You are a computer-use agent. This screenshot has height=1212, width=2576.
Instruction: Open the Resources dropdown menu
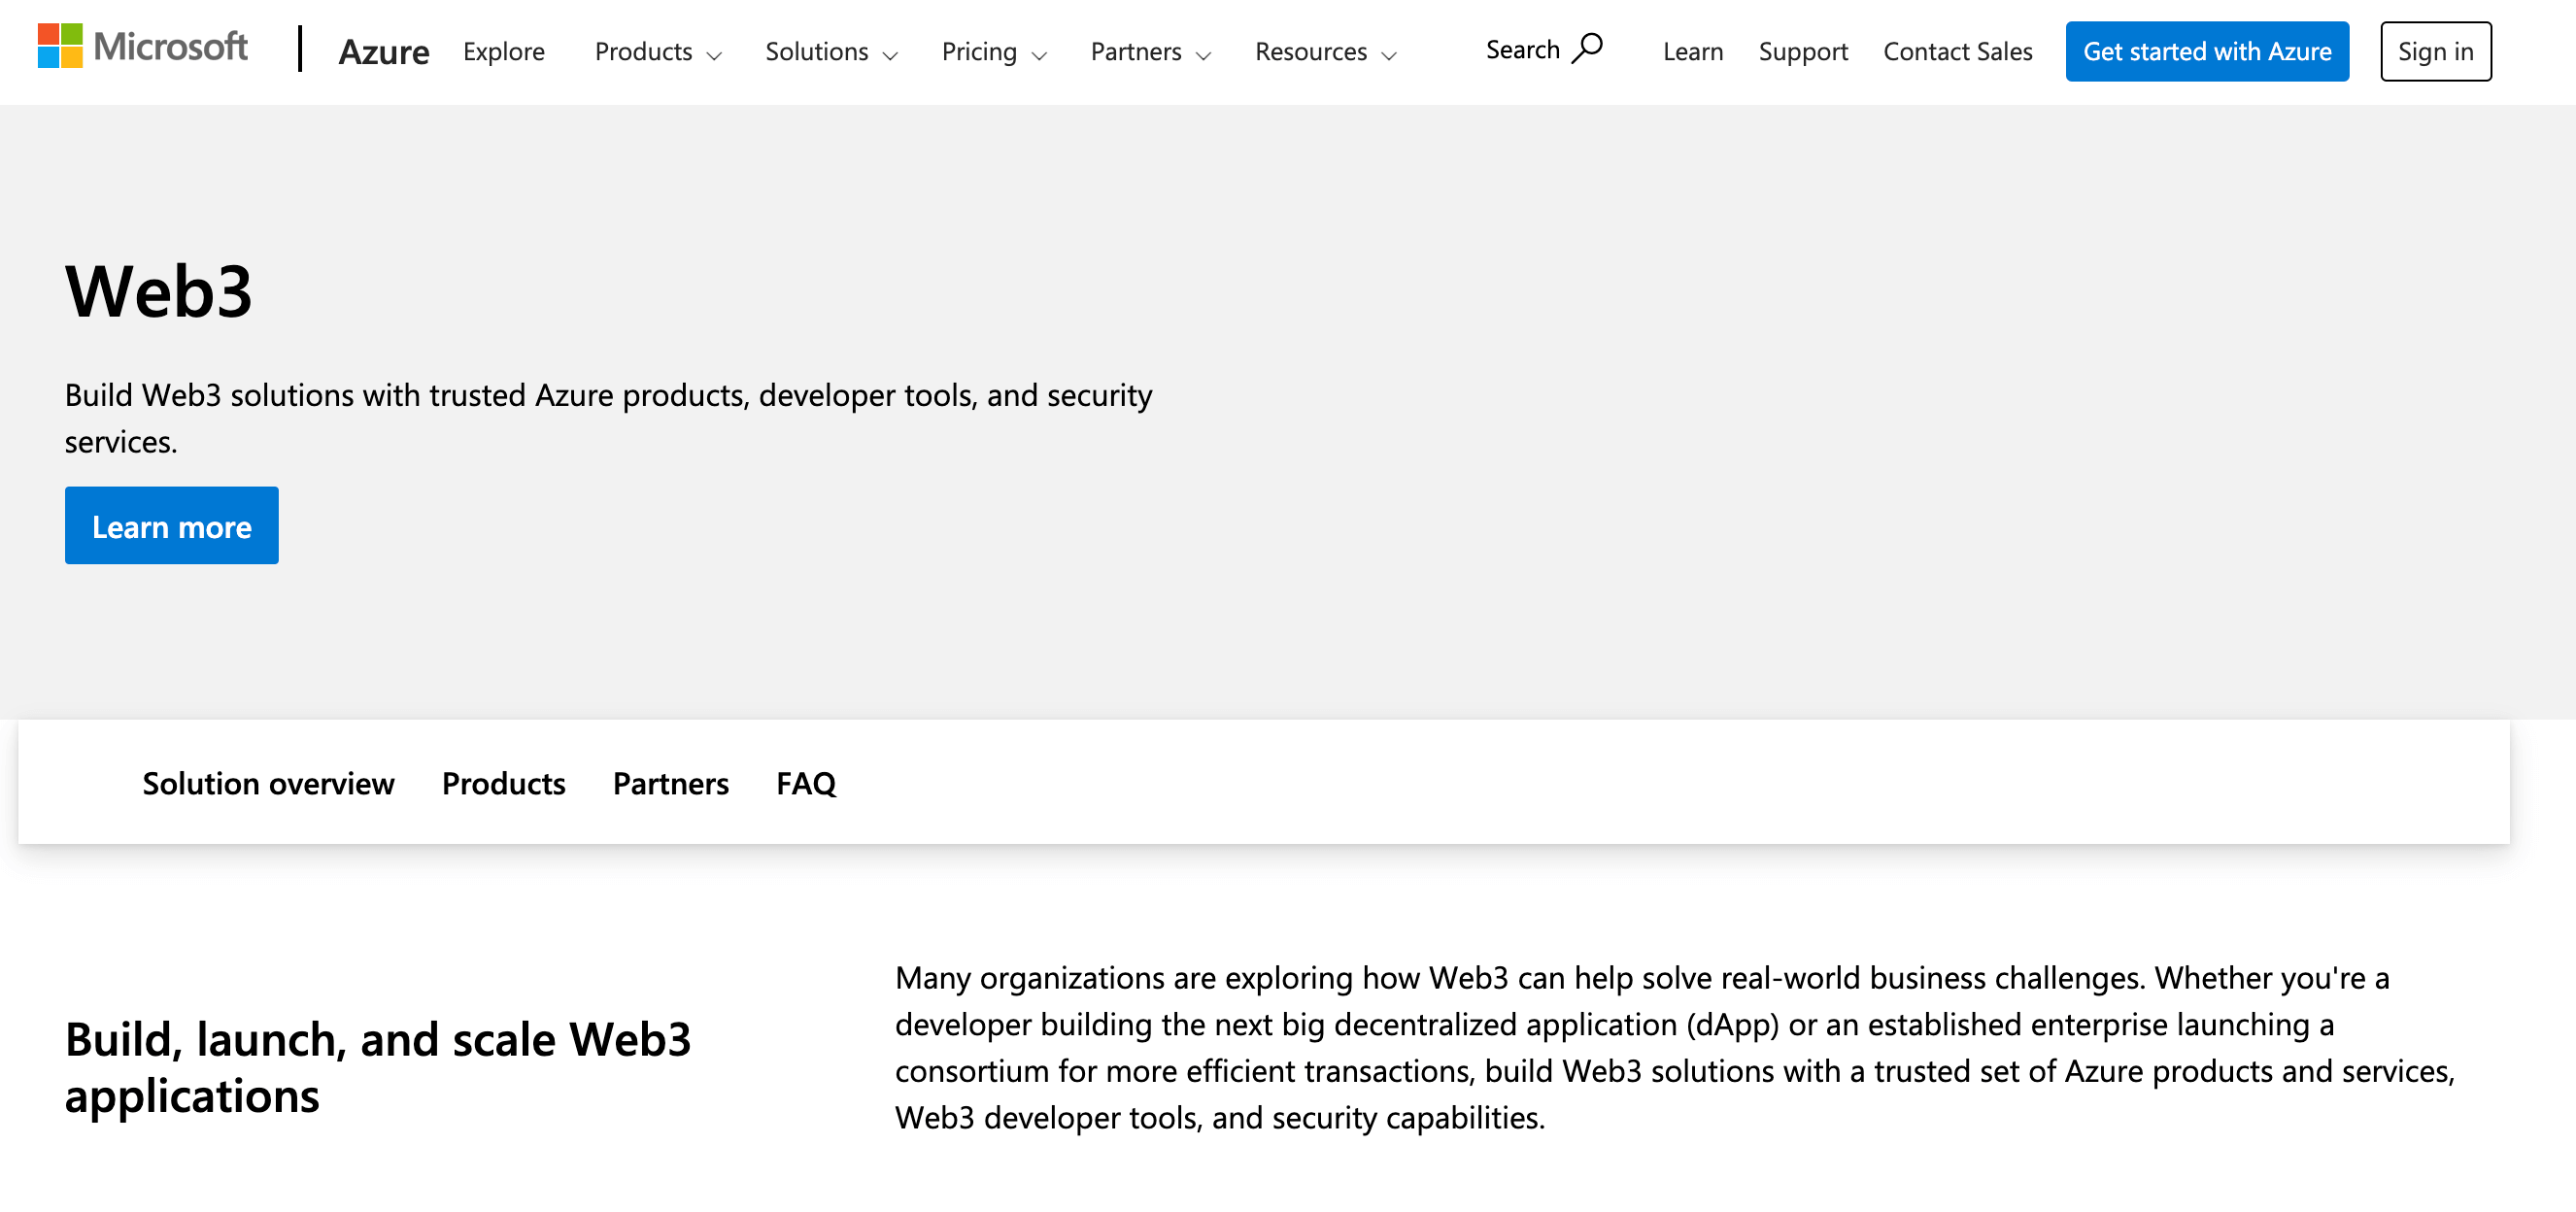pos(1324,51)
